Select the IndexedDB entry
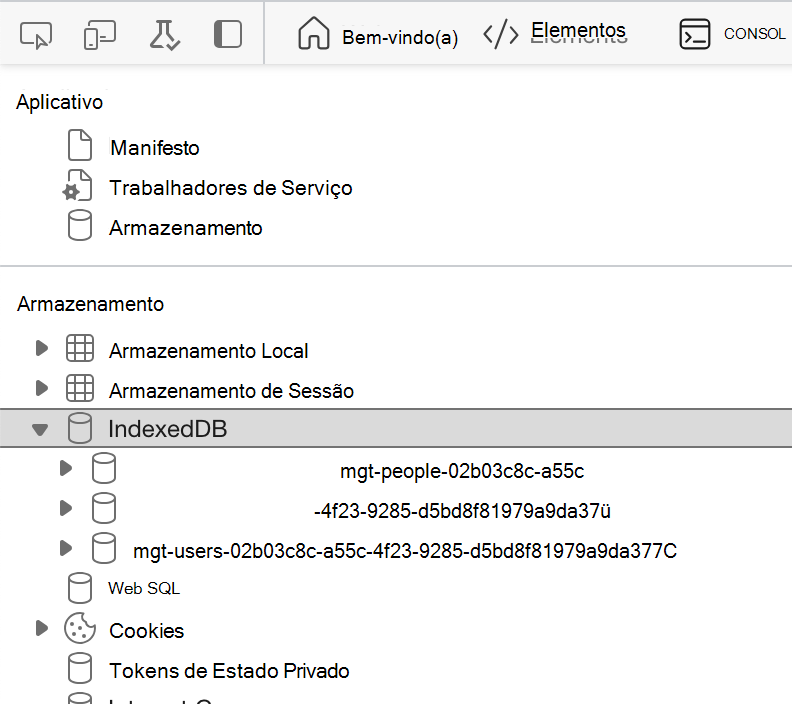This screenshot has width=792, height=704. coord(396,428)
